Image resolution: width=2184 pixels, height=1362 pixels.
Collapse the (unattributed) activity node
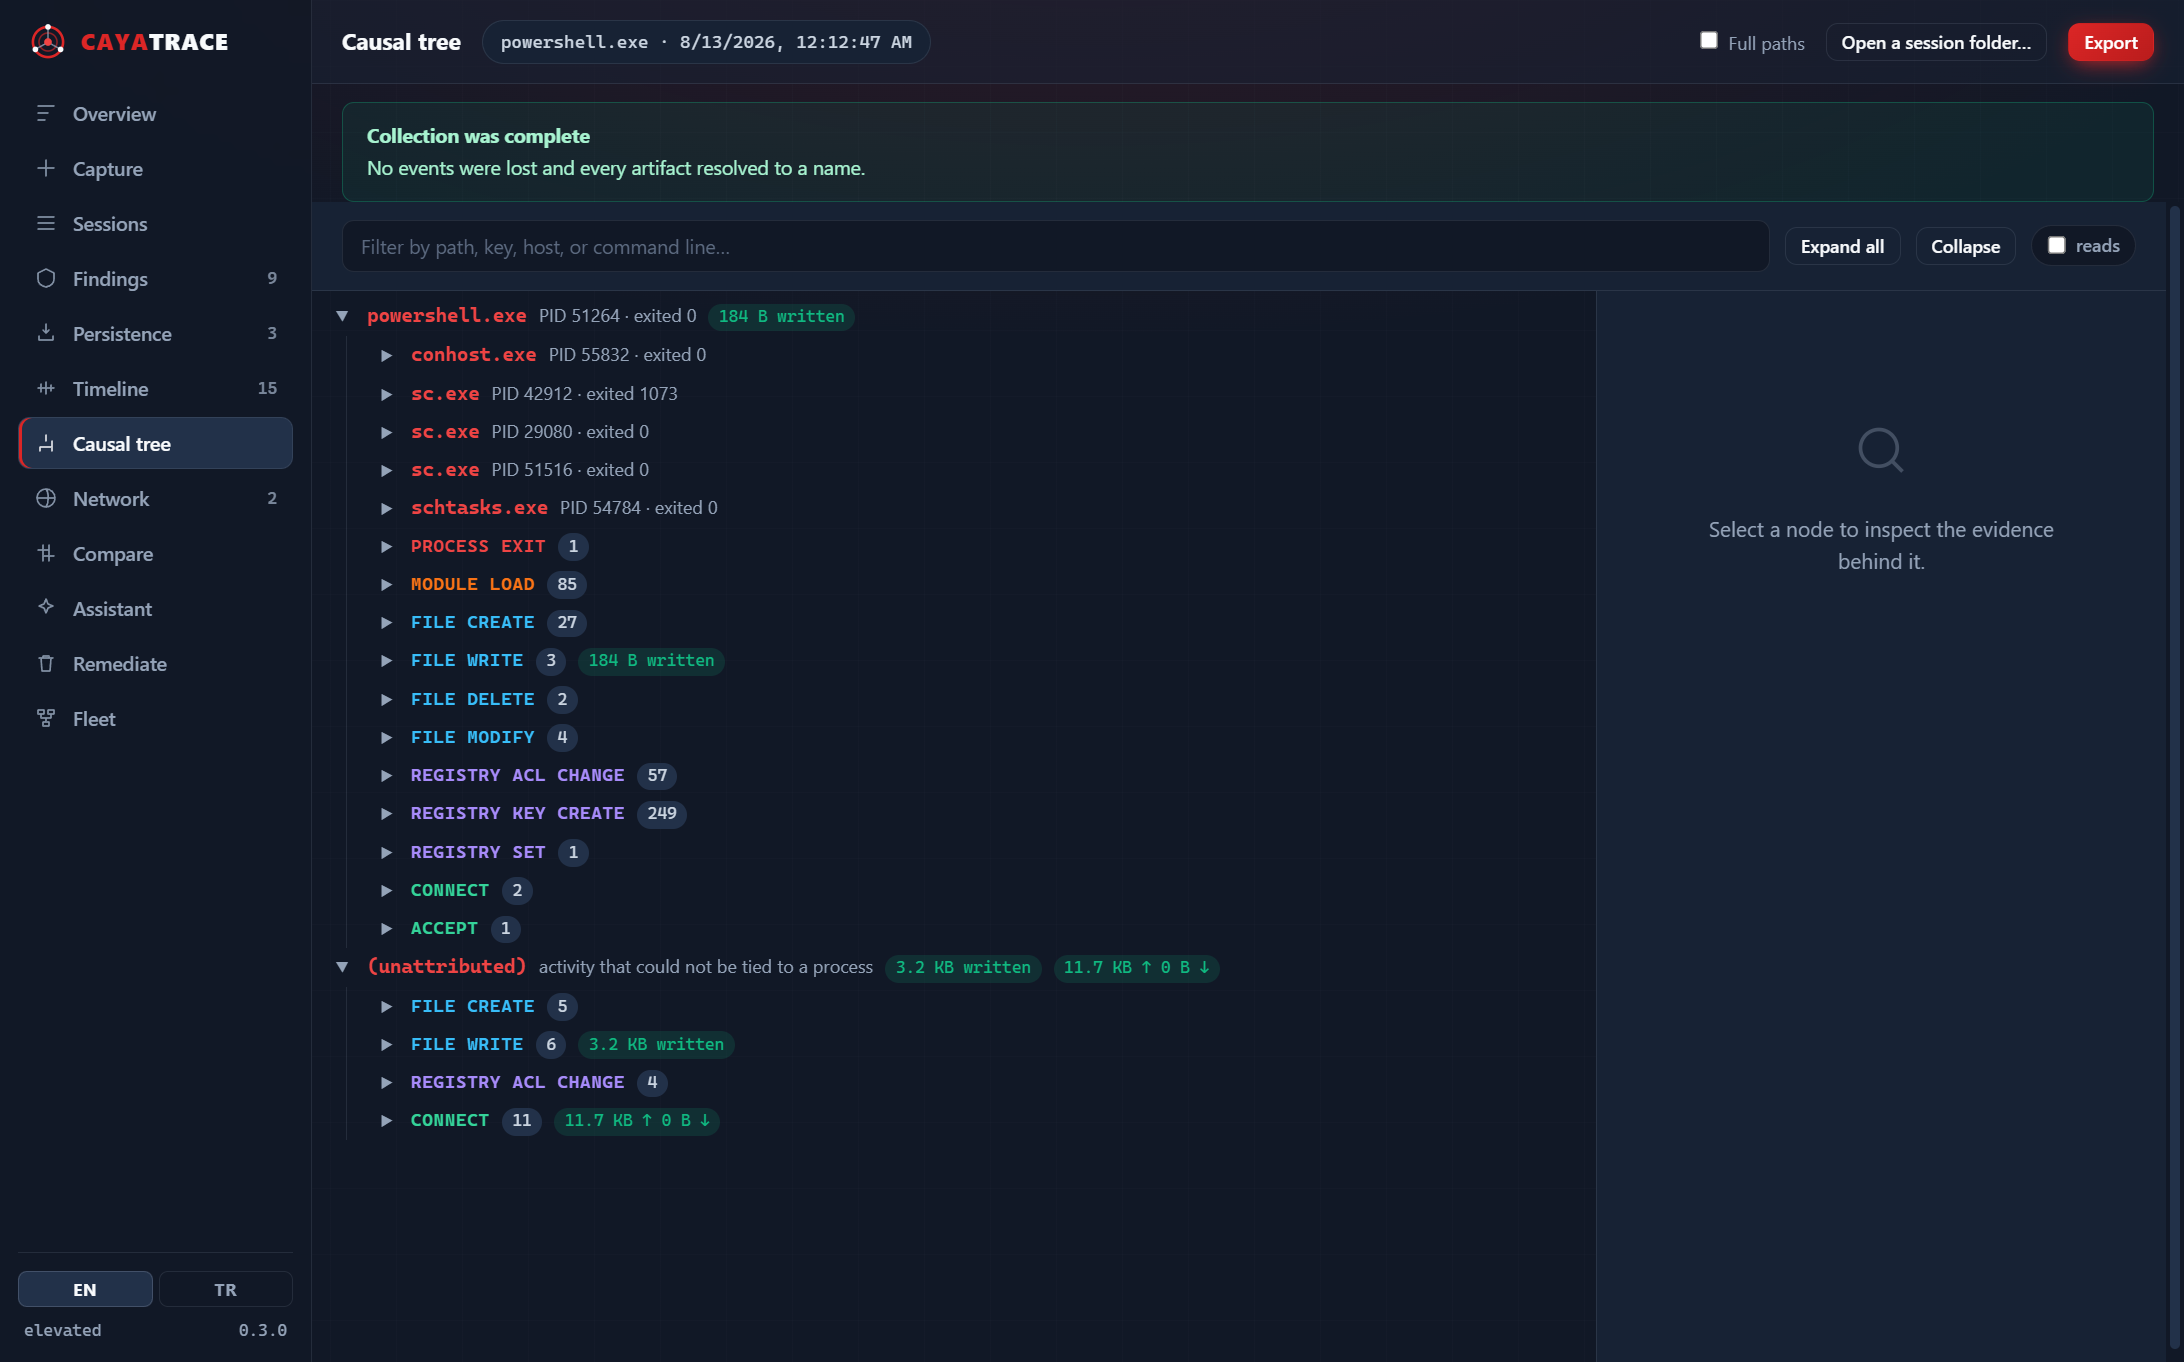tap(342, 967)
